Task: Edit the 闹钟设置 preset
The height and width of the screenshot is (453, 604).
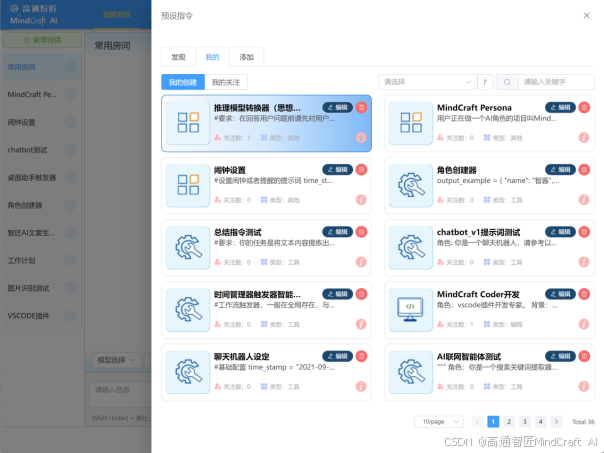Action: coord(337,169)
